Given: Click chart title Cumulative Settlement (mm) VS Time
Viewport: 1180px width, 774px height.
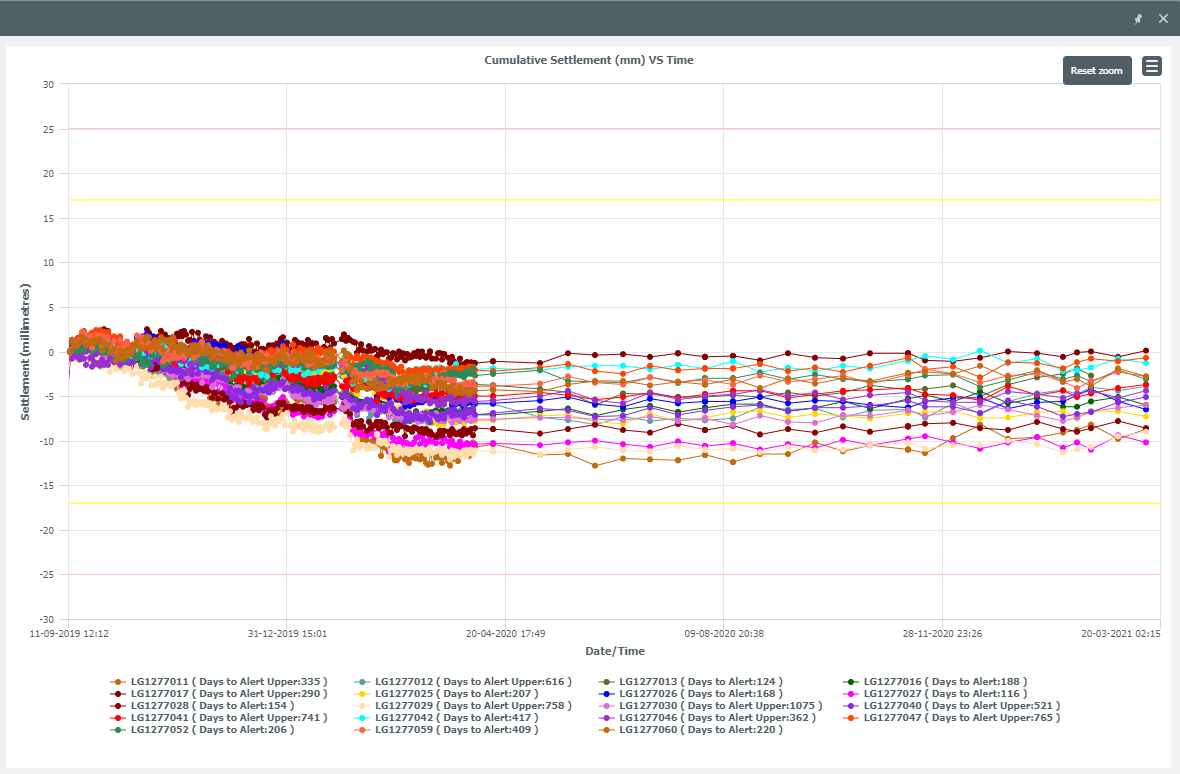Looking at the screenshot, I should click(588, 60).
